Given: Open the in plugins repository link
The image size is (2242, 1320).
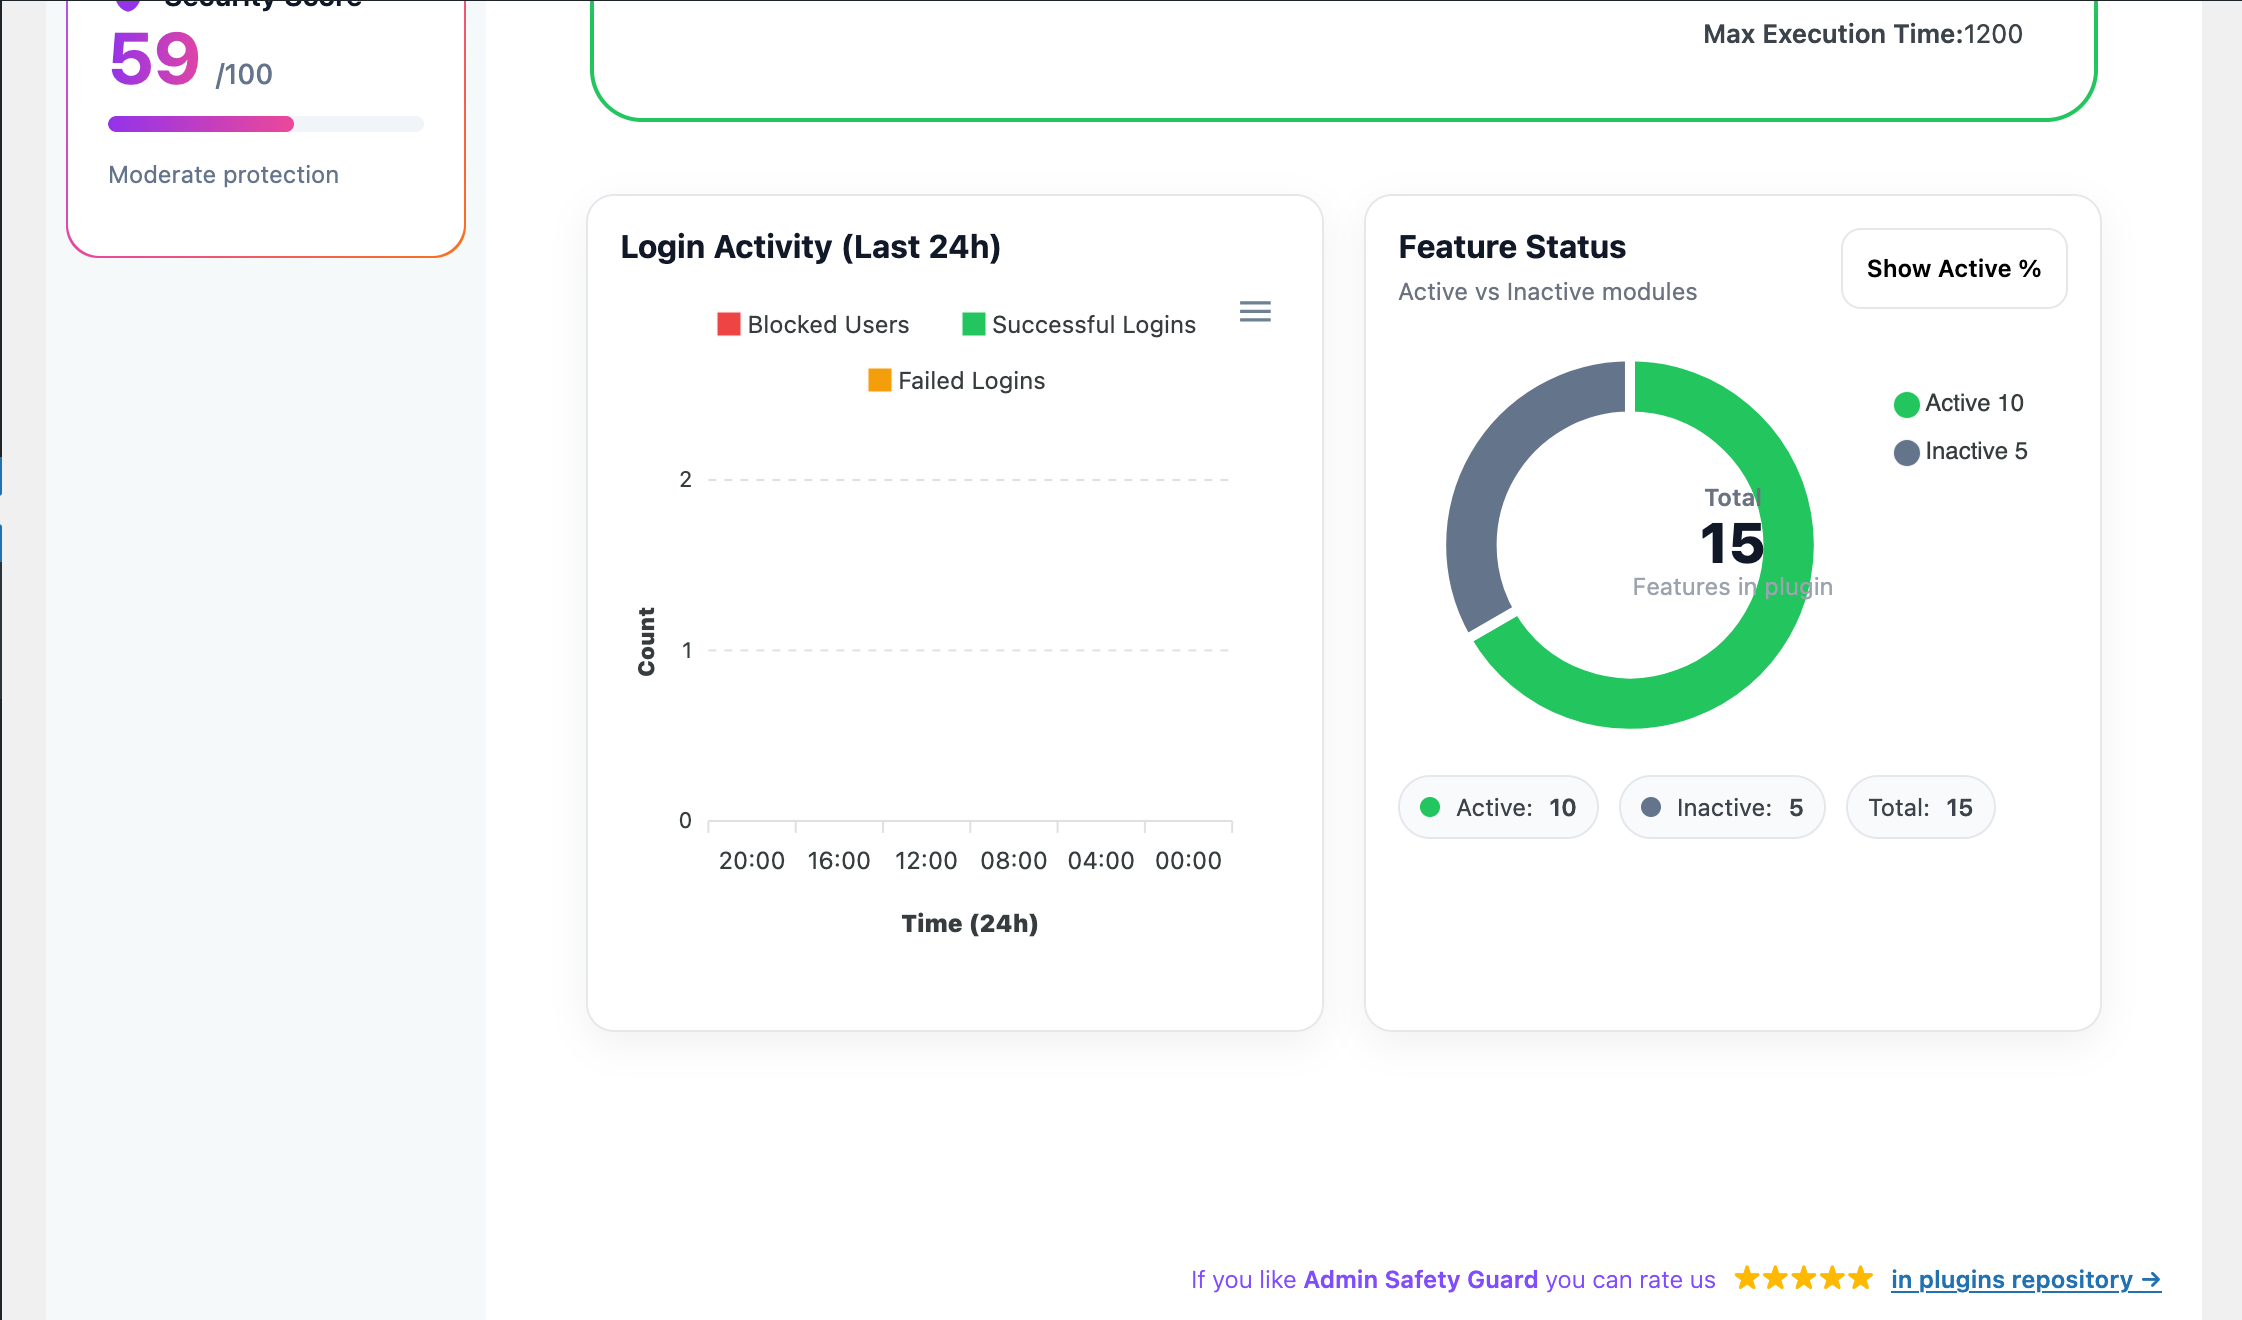Looking at the screenshot, I should pyautogui.click(x=2025, y=1279).
